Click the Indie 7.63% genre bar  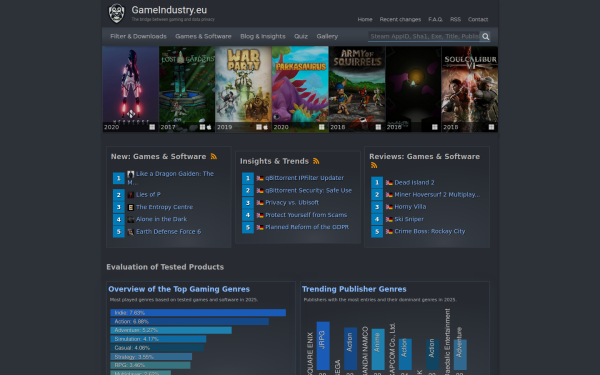pyautogui.click(x=198, y=313)
